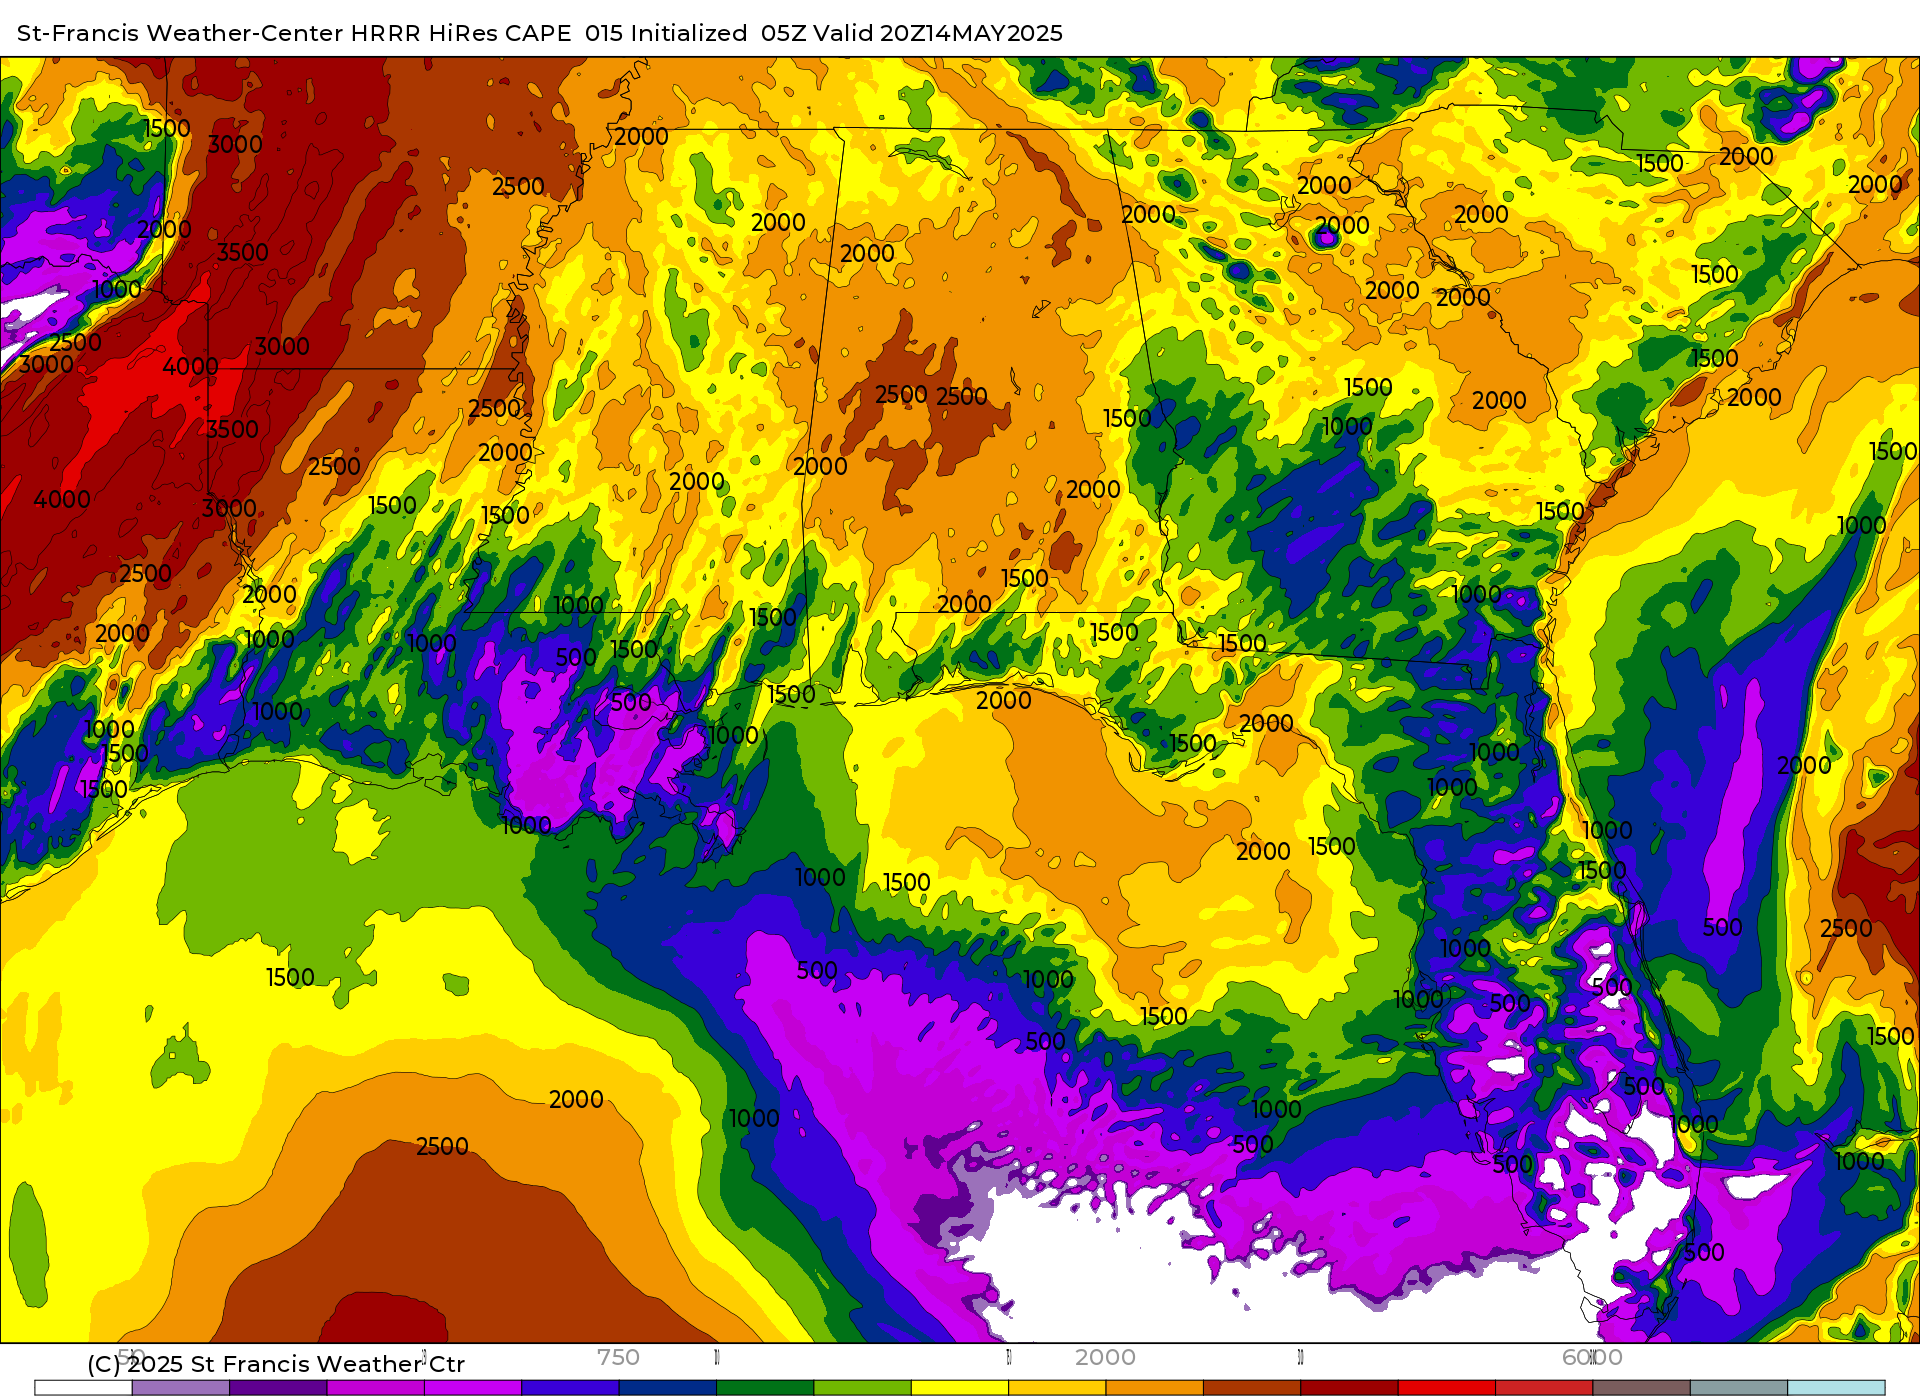Click the "Valid 20Z14MAY2025" text in the title
The width and height of the screenshot is (1920, 1400).
[938, 33]
